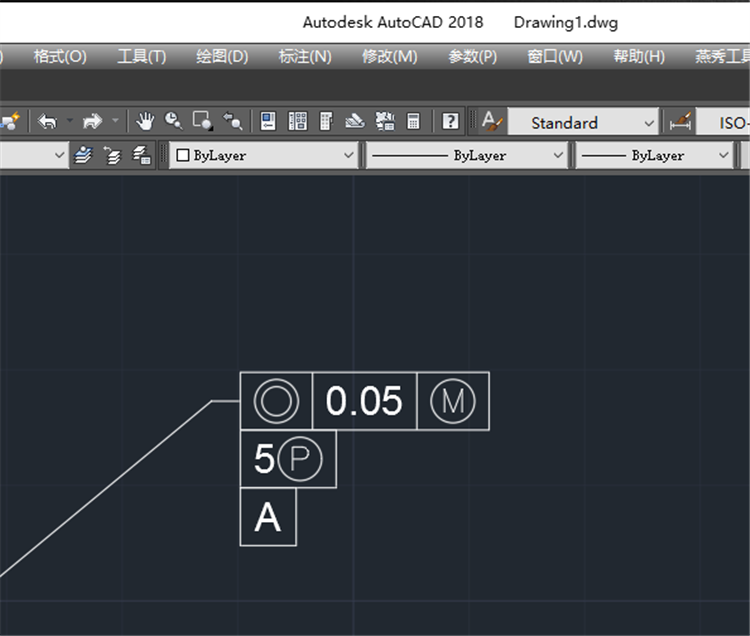Open the ByLayer color dropdown
This screenshot has width=750, height=636.
[x=263, y=155]
